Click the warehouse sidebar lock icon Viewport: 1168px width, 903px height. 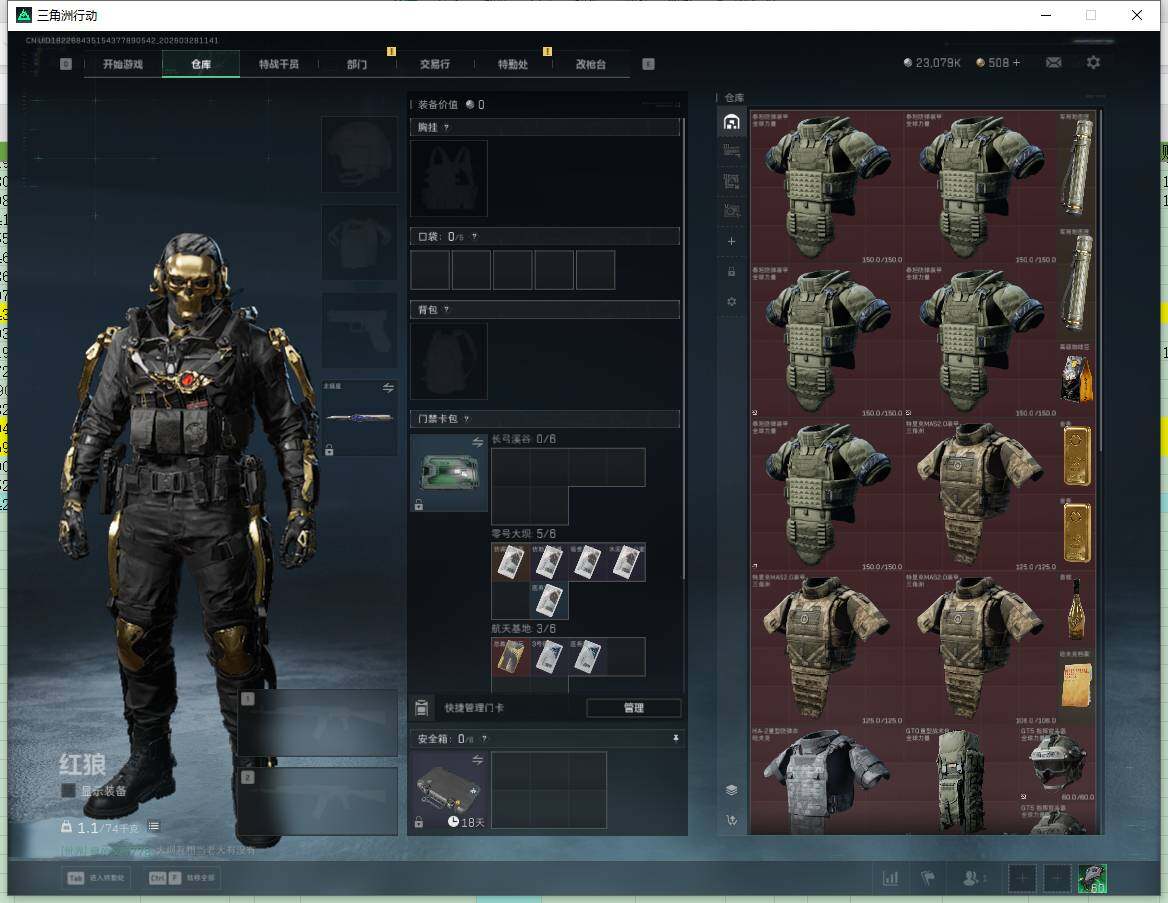(x=731, y=271)
